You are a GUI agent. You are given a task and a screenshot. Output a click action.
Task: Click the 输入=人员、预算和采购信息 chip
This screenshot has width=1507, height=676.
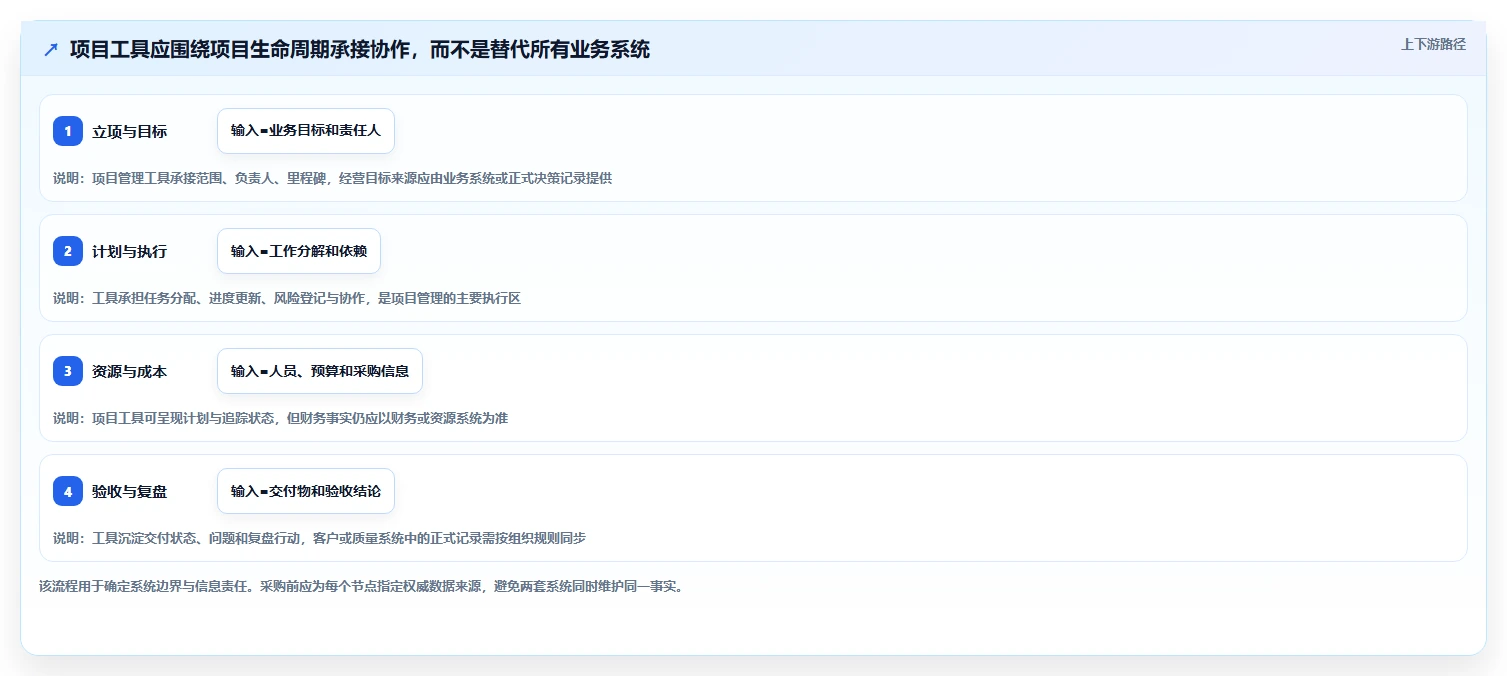coord(320,371)
